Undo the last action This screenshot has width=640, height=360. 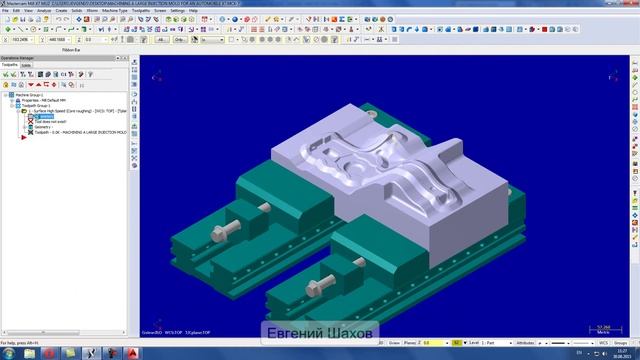59,20
